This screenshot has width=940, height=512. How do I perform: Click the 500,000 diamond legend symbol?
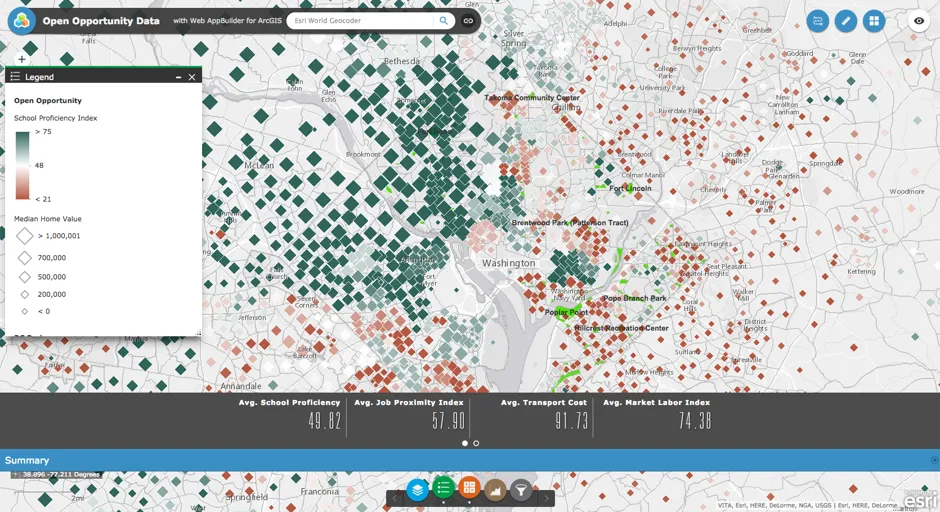point(25,277)
